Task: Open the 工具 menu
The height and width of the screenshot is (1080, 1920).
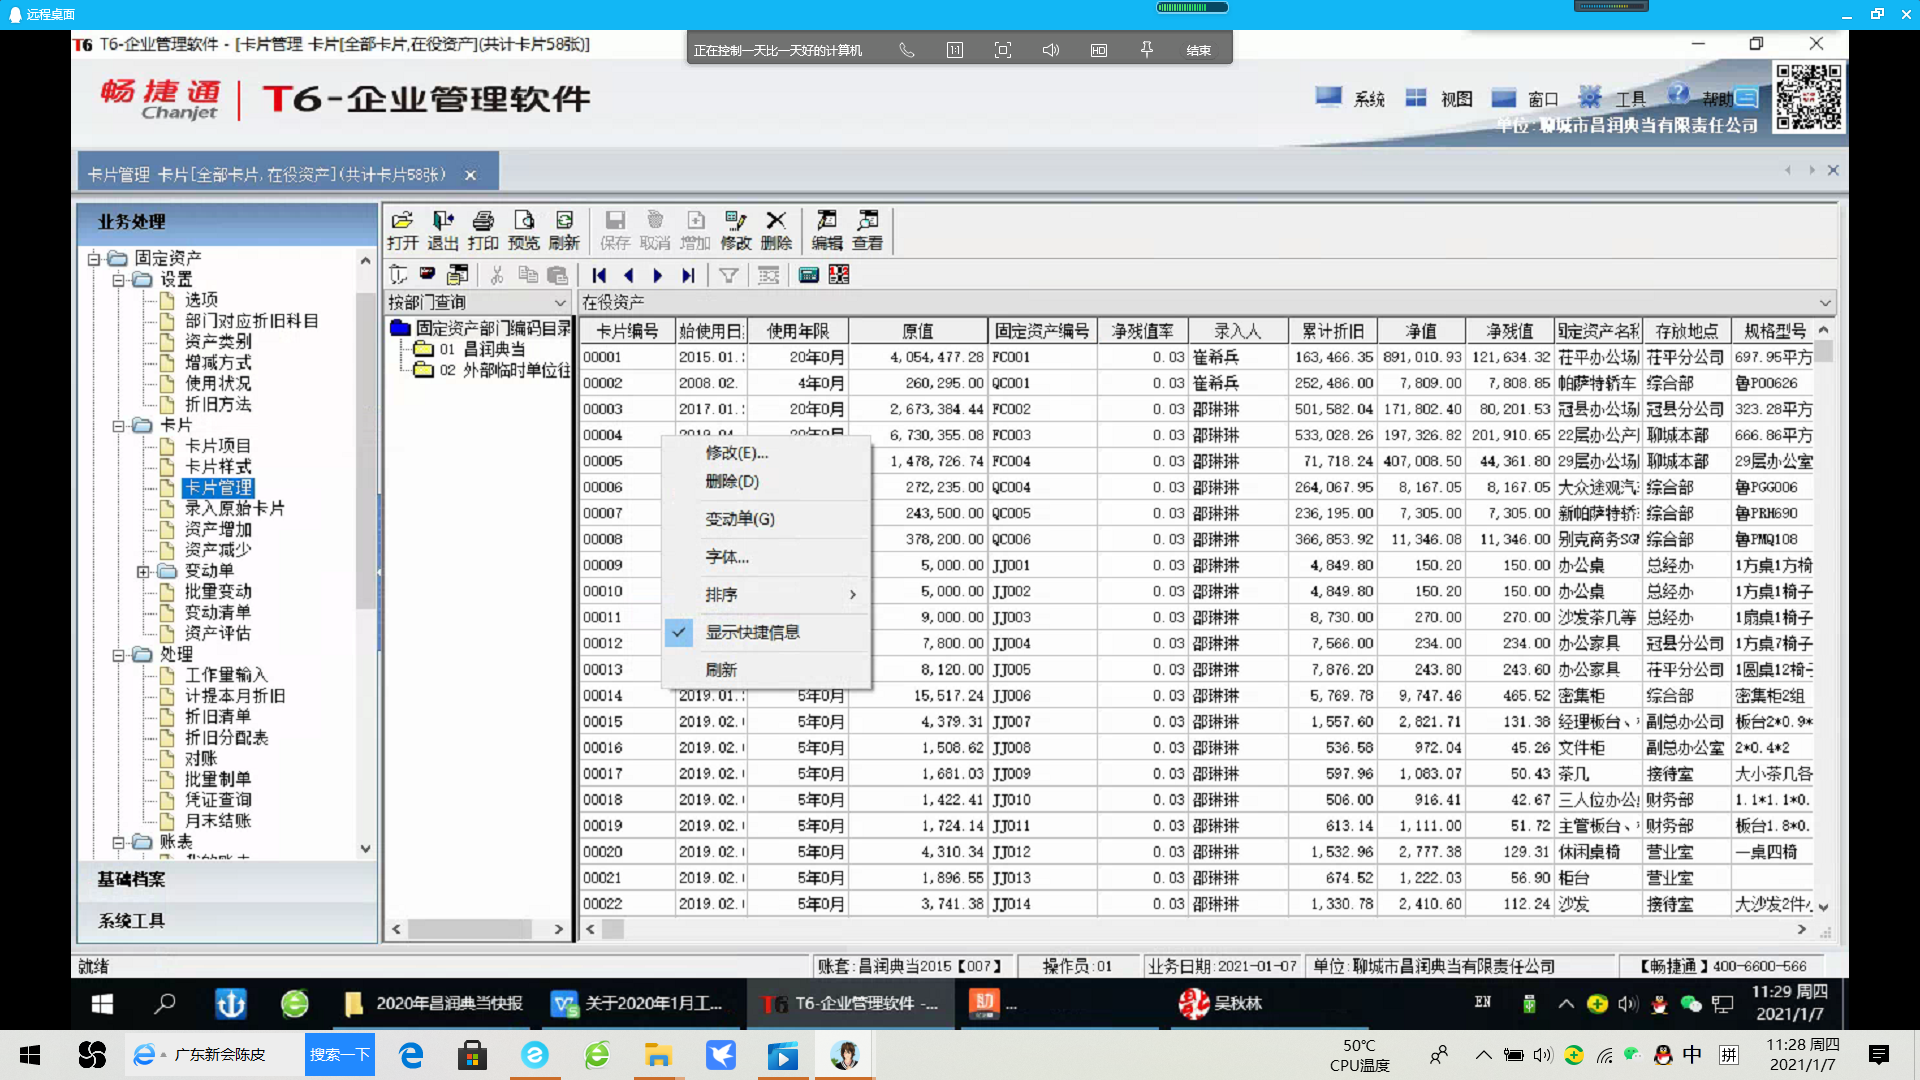Action: pyautogui.click(x=1612, y=98)
